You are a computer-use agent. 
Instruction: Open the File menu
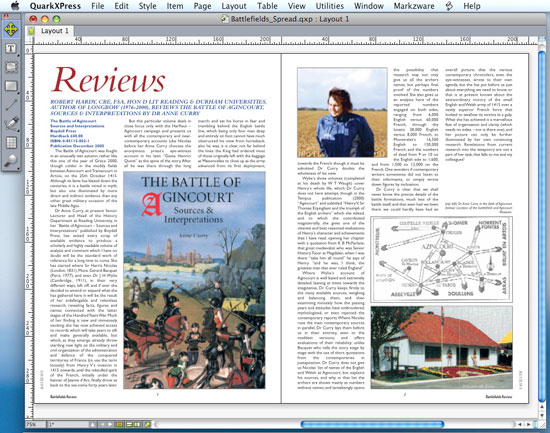coord(98,6)
